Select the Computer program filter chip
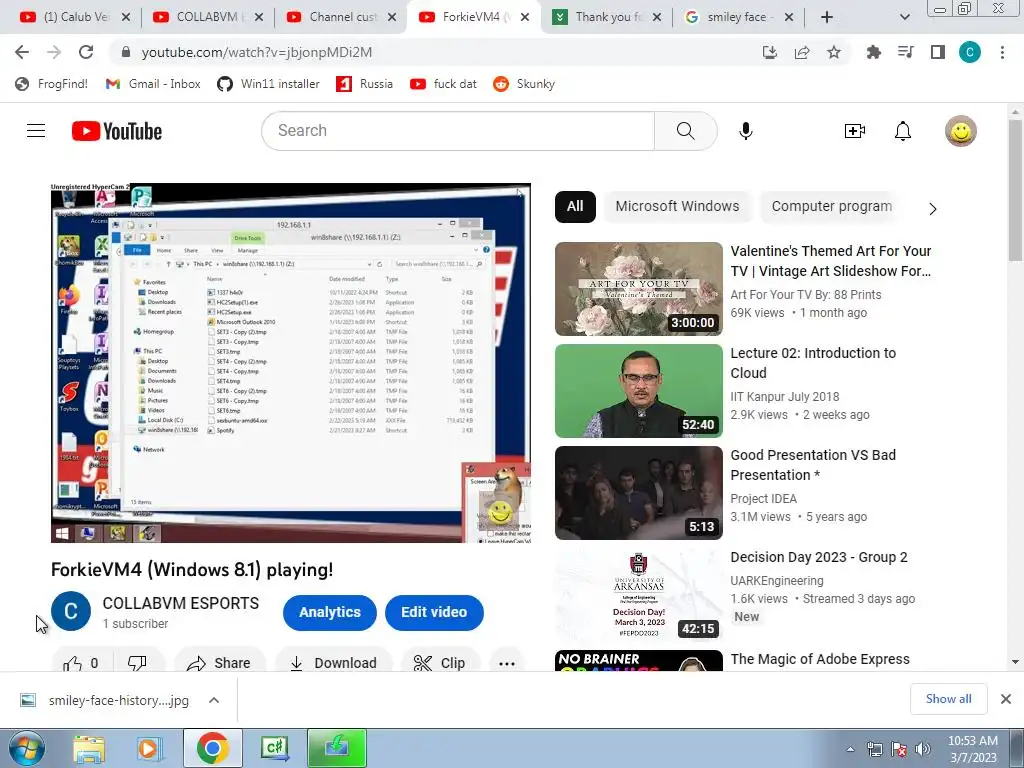This screenshot has height=768, width=1024. click(x=832, y=206)
